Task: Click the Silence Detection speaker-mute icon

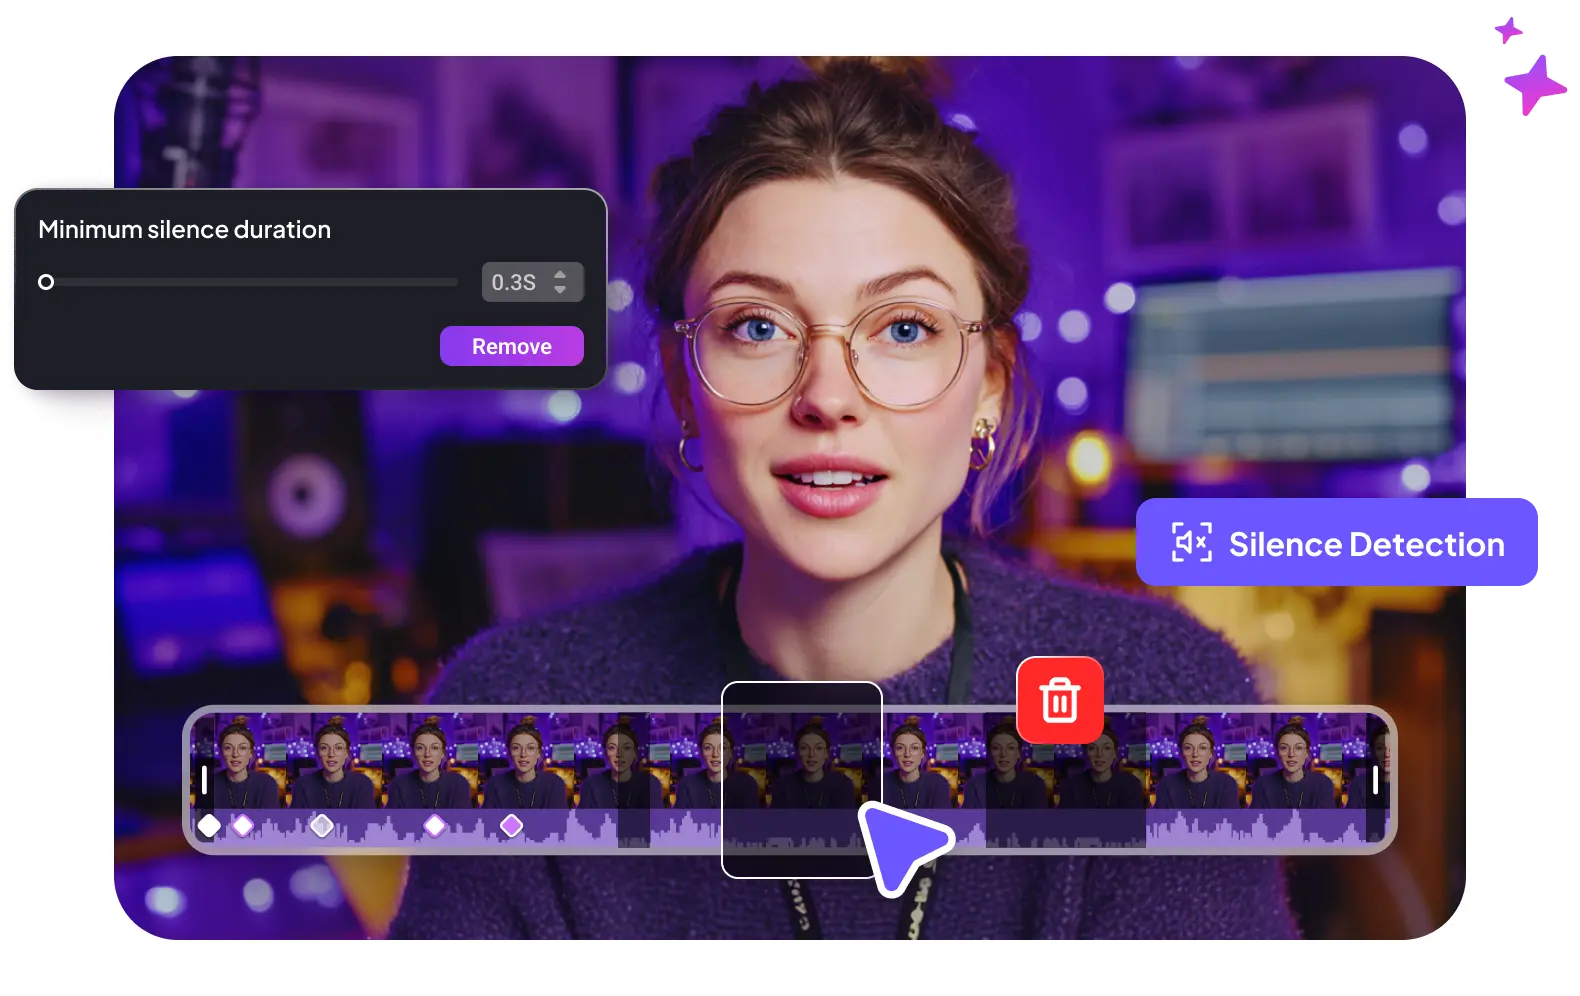Action: pyautogui.click(x=1191, y=543)
